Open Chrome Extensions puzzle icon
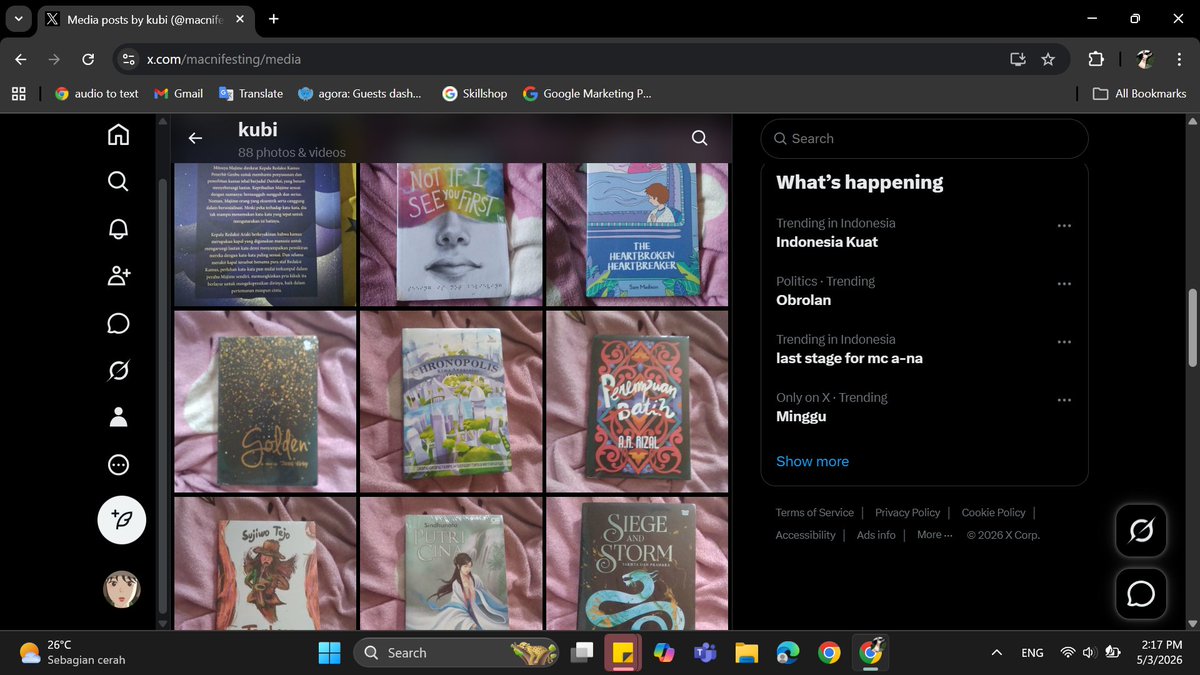This screenshot has width=1200, height=675. coord(1096,59)
